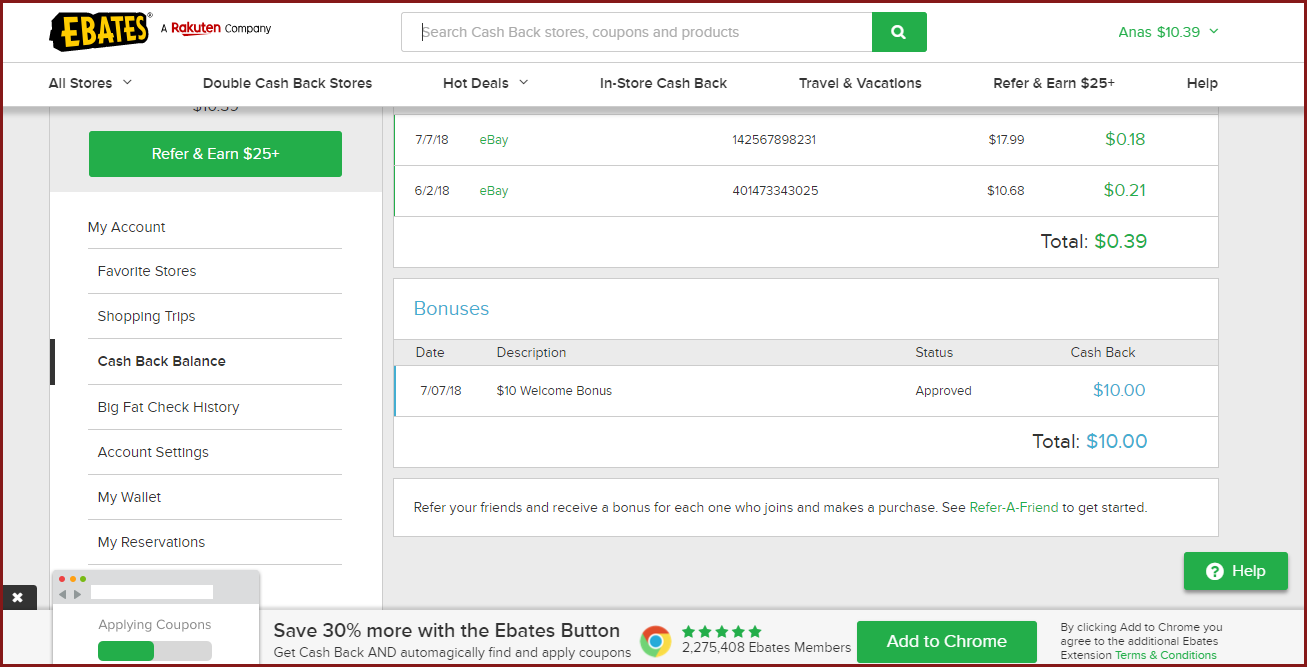The width and height of the screenshot is (1307, 667).
Task: Click the Ebates logo
Action: pyautogui.click(x=100, y=31)
